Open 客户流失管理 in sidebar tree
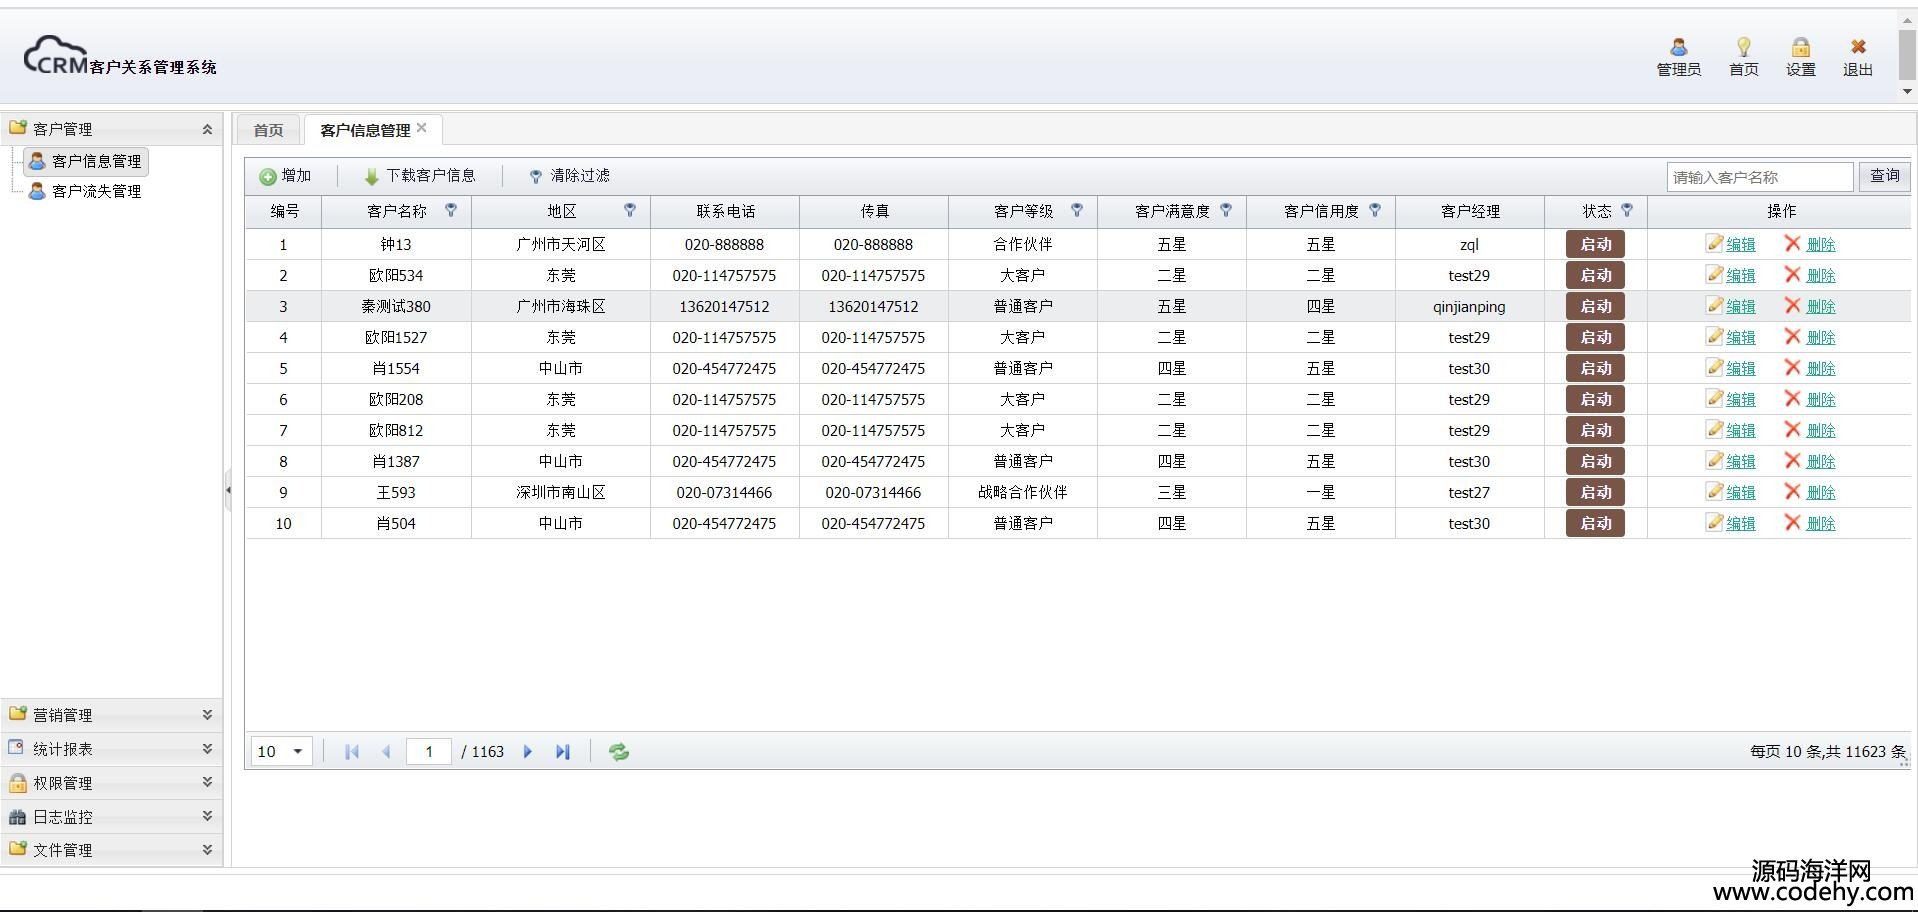 point(86,191)
